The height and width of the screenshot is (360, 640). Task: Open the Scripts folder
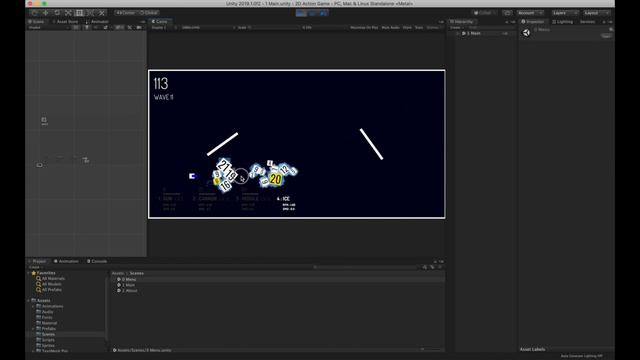pos(45,340)
